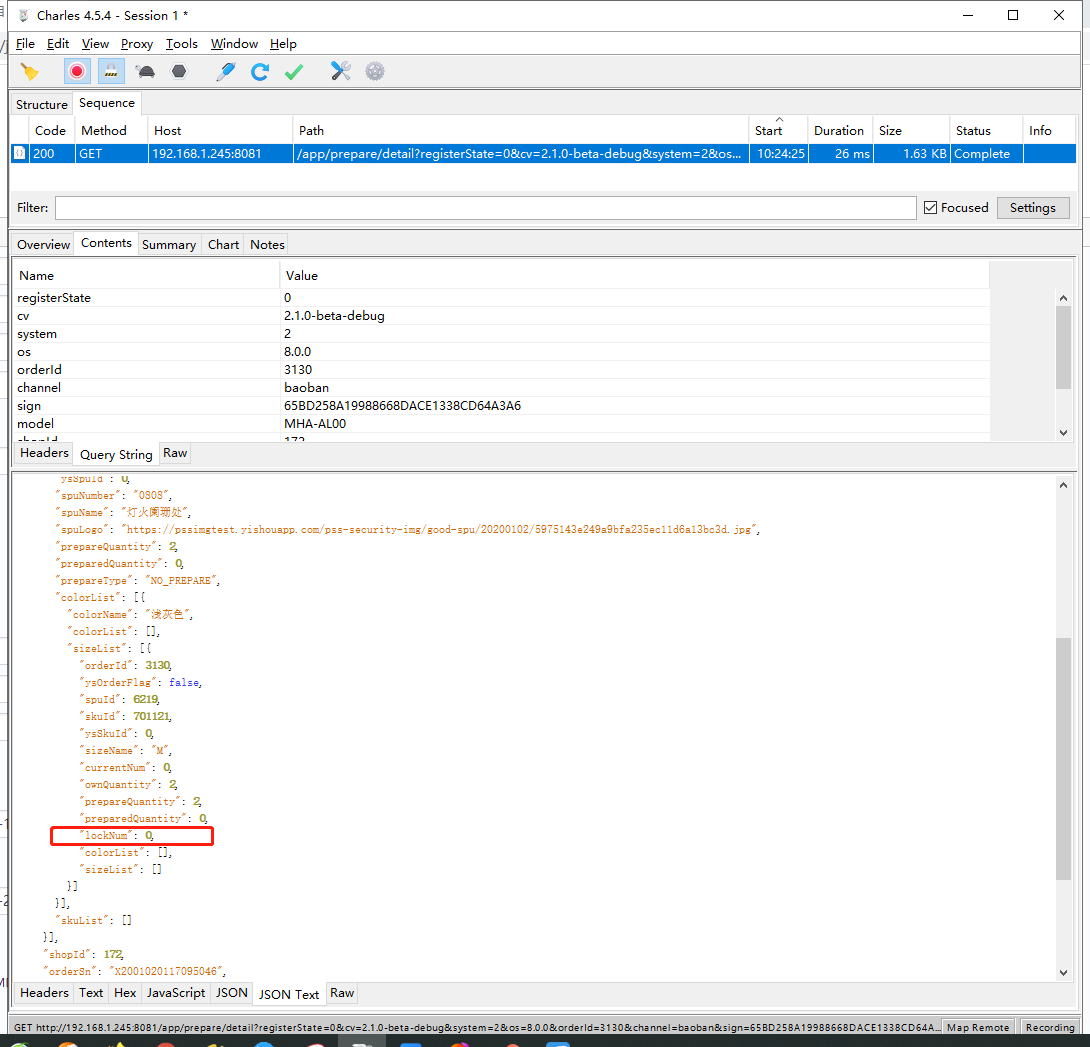Image resolution: width=1090 pixels, height=1047 pixels.
Task: Open response Headers tab at bottom
Action: click(x=44, y=993)
